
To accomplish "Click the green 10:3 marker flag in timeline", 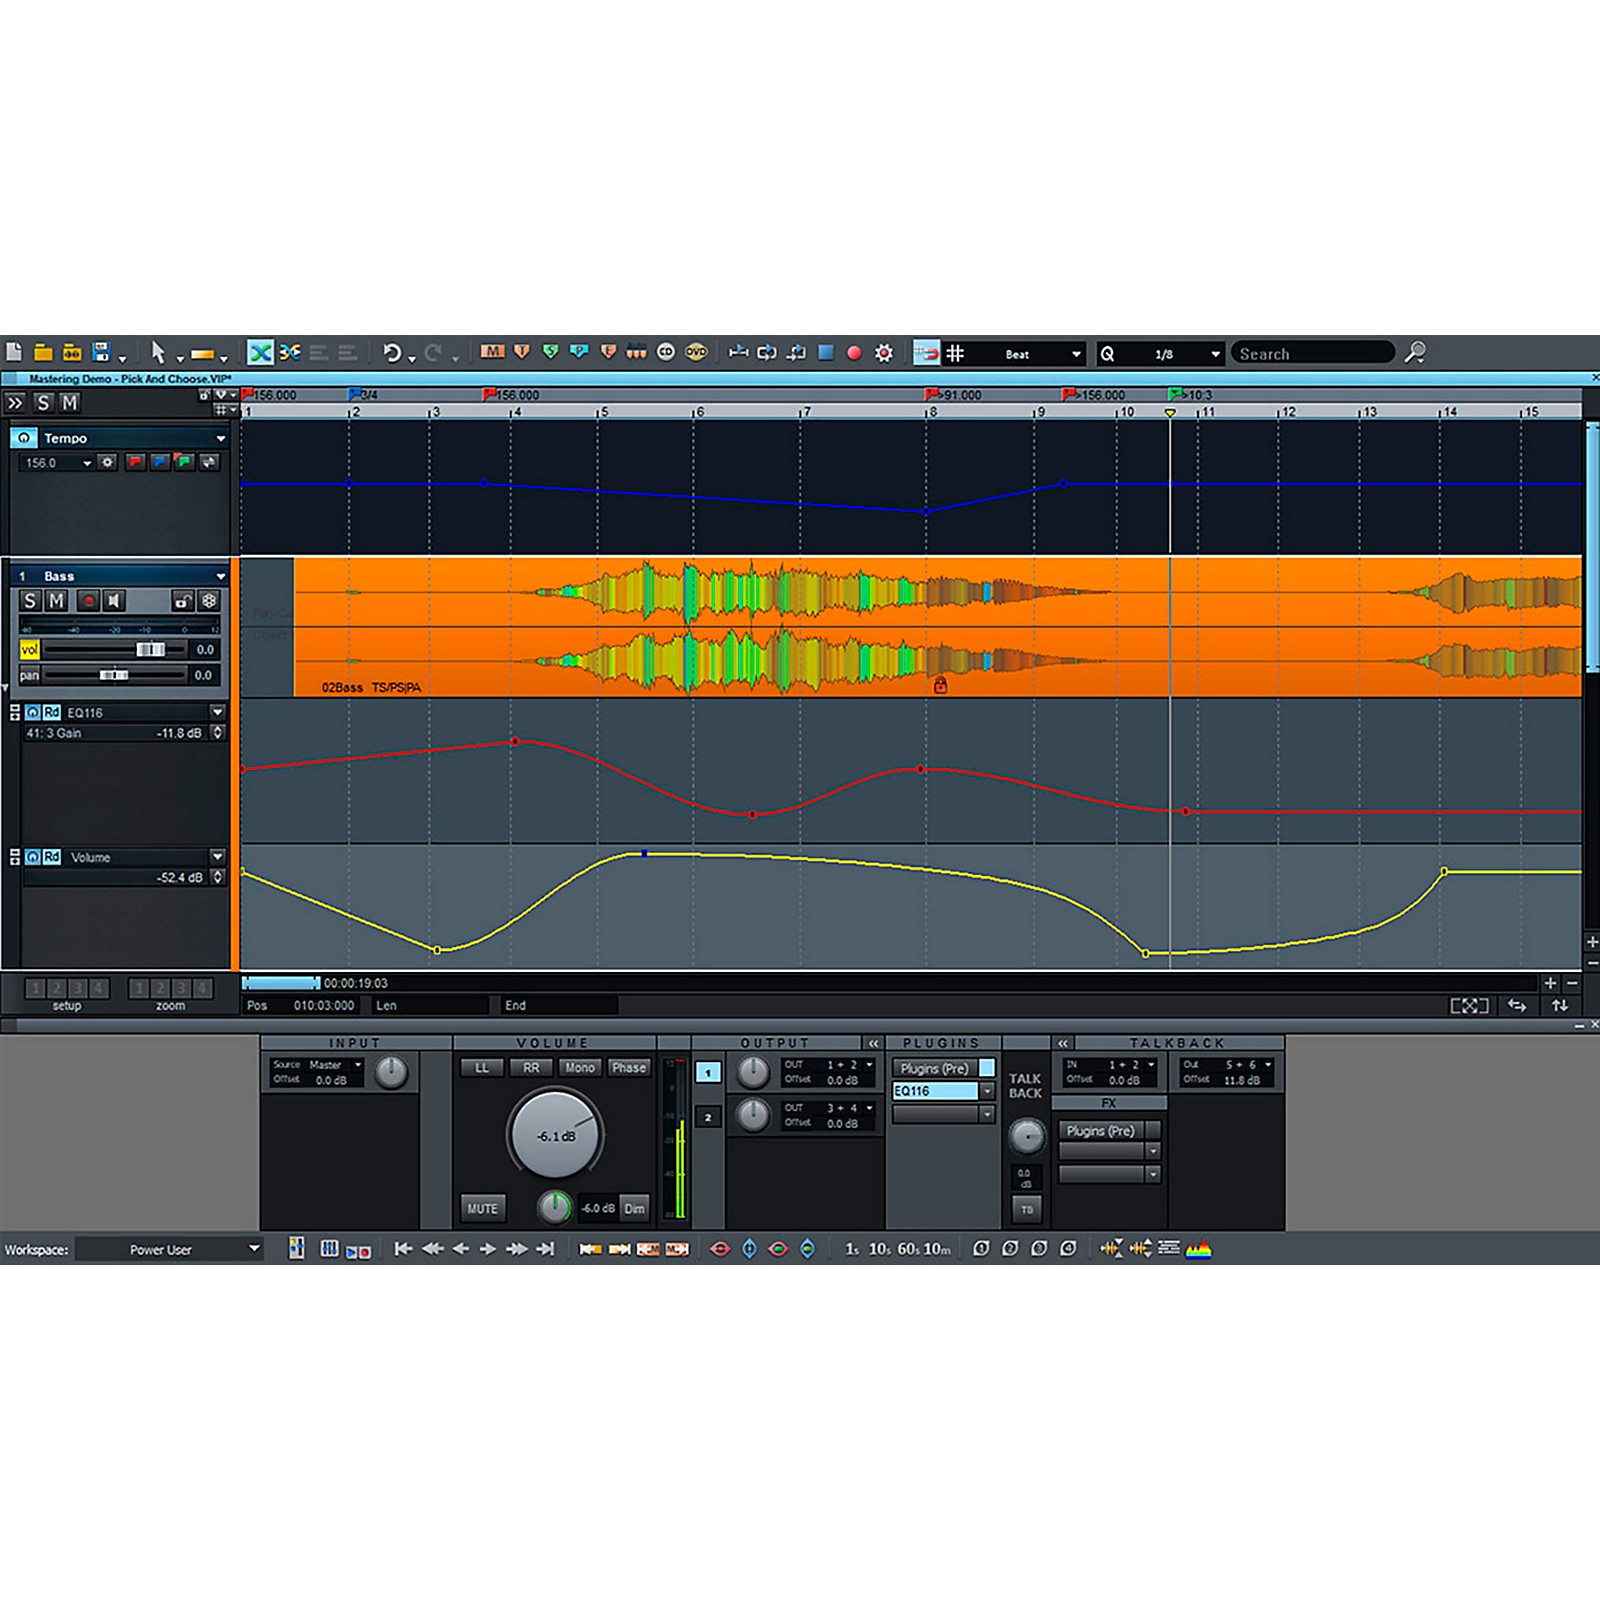I will click(x=1176, y=395).
